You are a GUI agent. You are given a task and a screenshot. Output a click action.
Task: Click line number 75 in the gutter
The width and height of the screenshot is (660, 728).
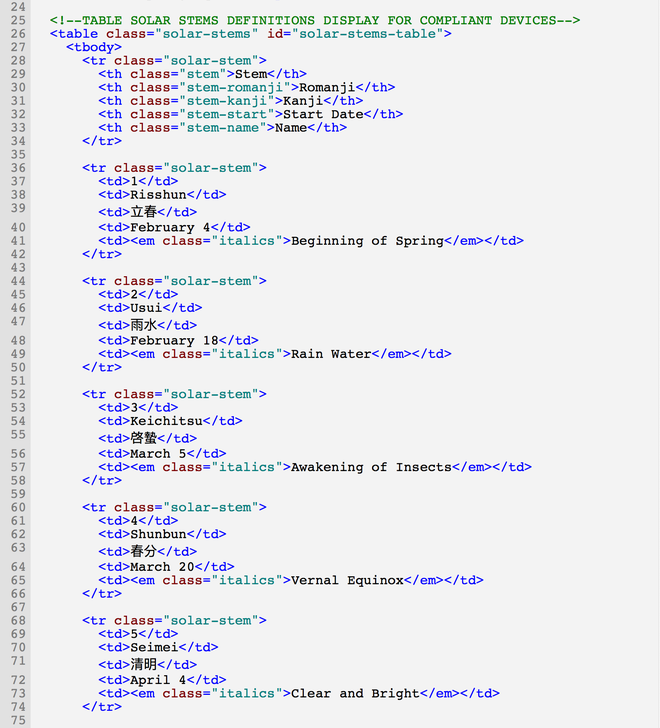18,721
